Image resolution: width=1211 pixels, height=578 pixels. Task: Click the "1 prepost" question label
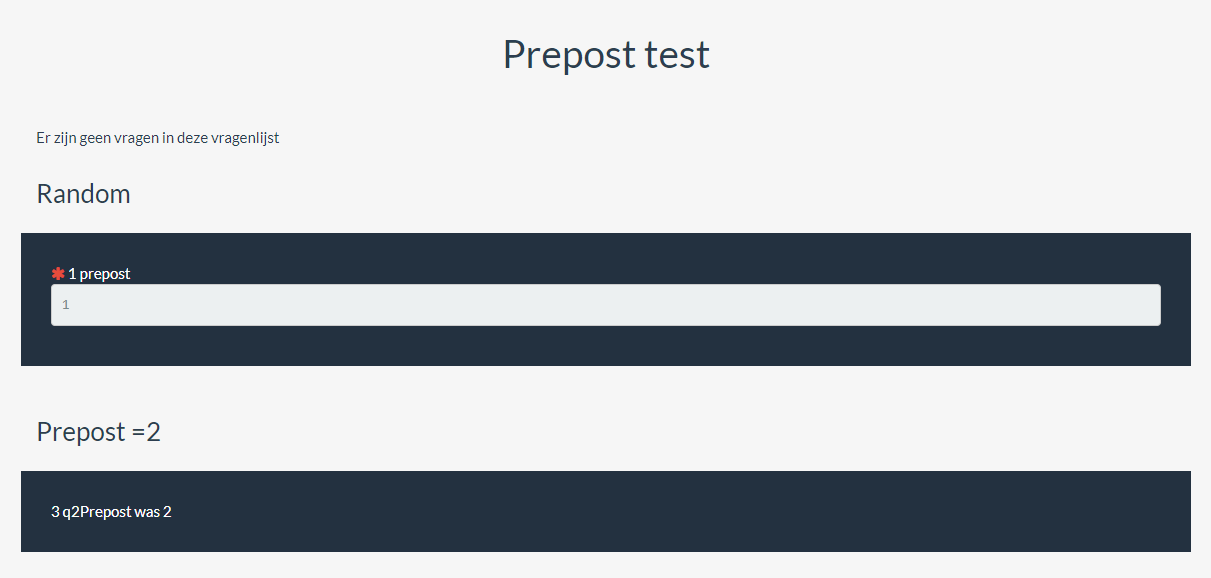coord(99,273)
